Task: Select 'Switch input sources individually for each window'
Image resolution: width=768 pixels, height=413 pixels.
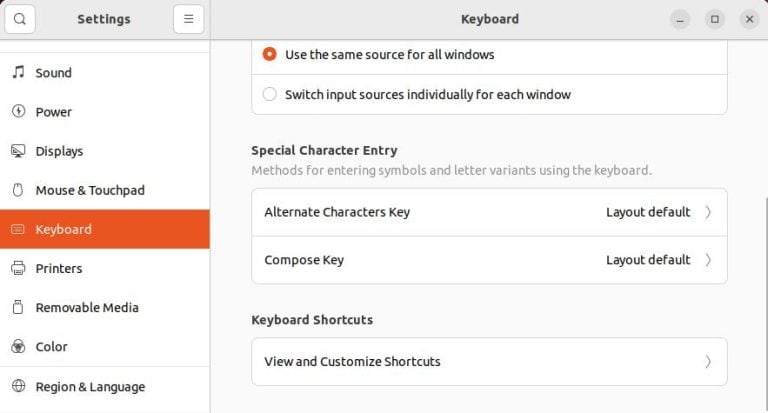Action: [270, 95]
